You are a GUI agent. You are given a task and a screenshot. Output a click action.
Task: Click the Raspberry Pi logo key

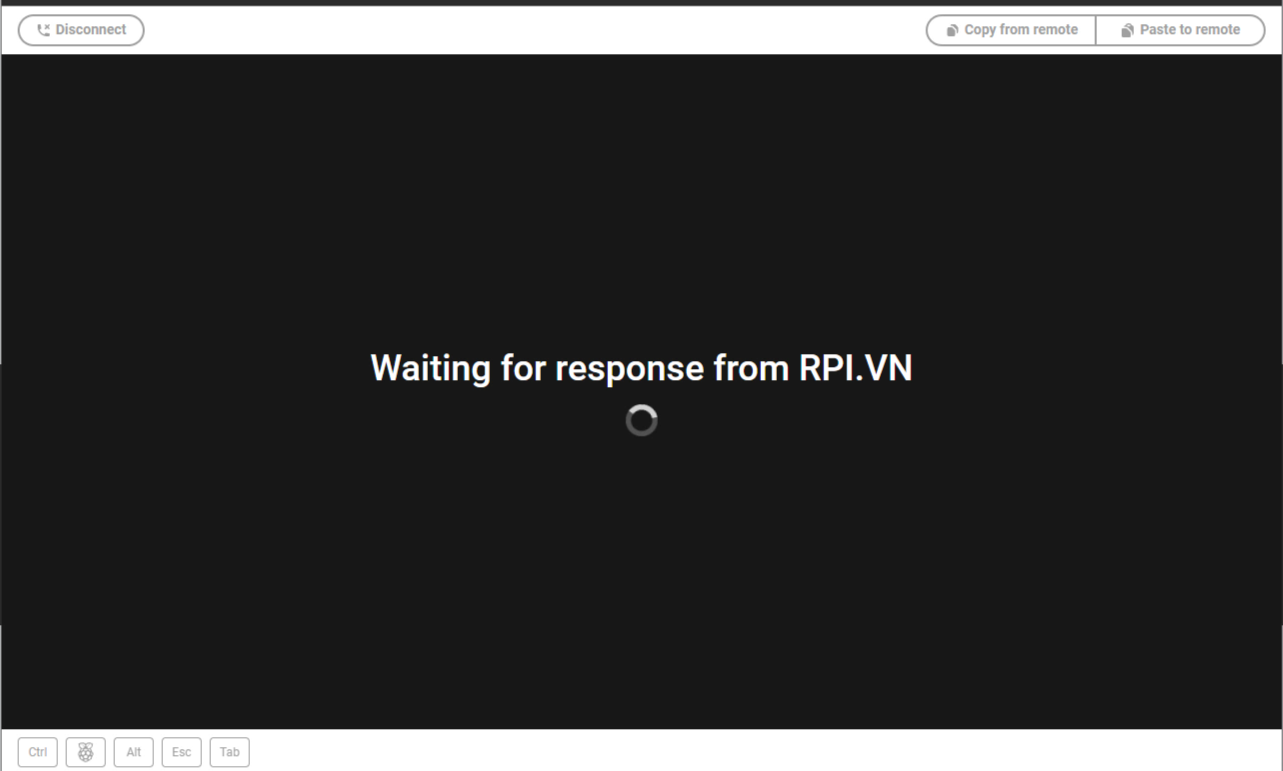(x=86, y=752)
